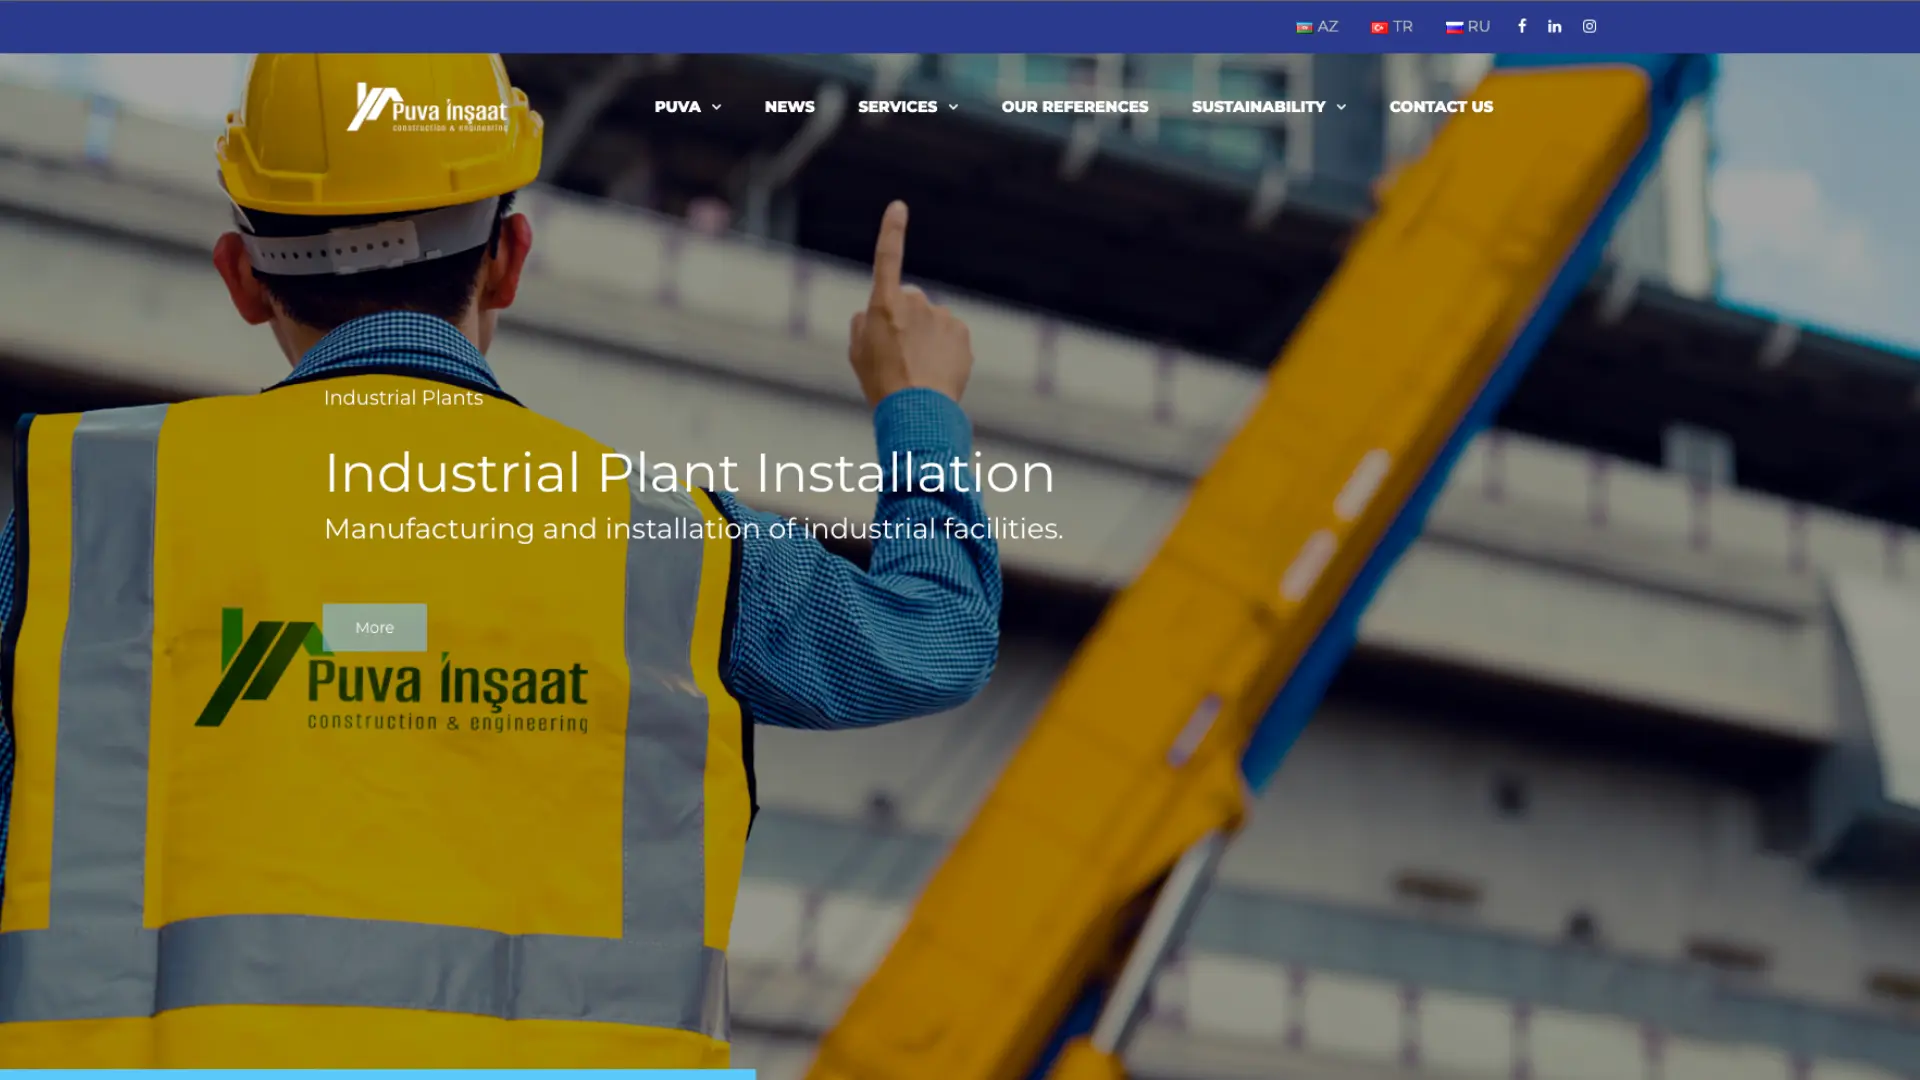This screenshot has height=1080, width=1920.
Task: Open the PUVA menu item
Action: coord(677,107)
